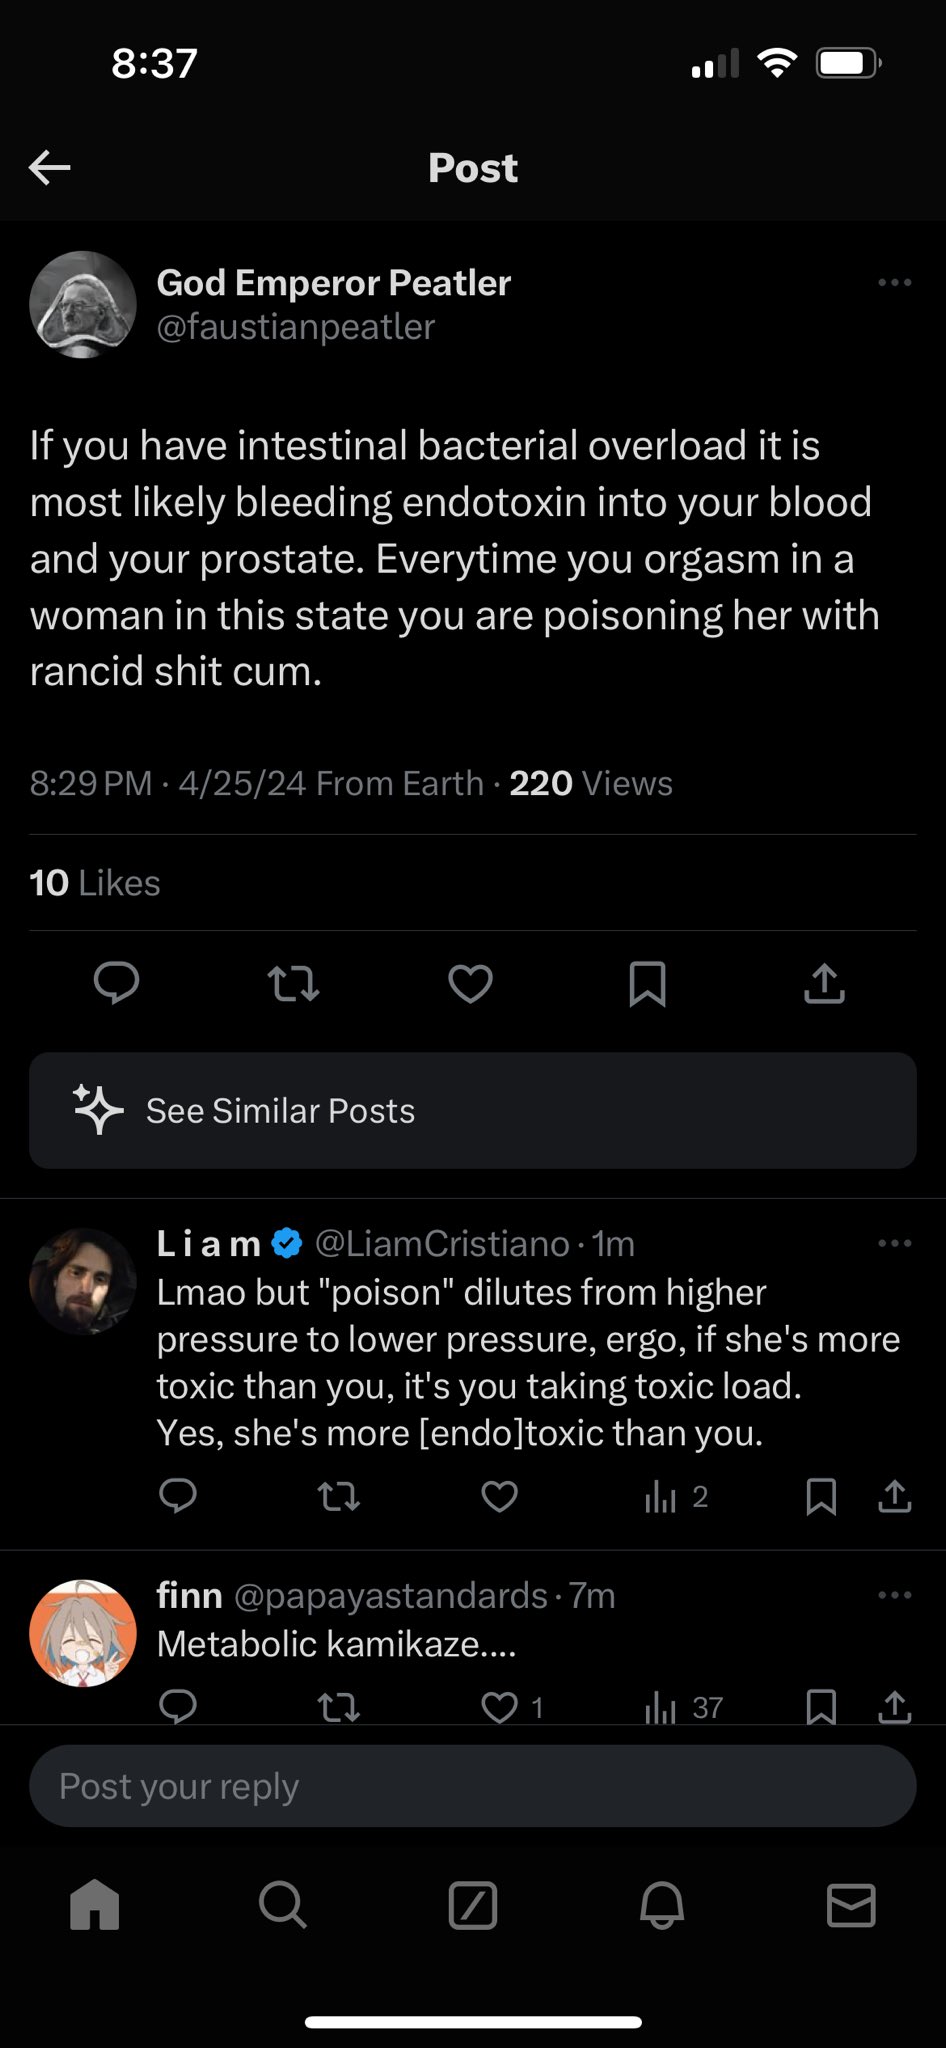Share the main post
946x2048 pixels.
coord(824,983)
